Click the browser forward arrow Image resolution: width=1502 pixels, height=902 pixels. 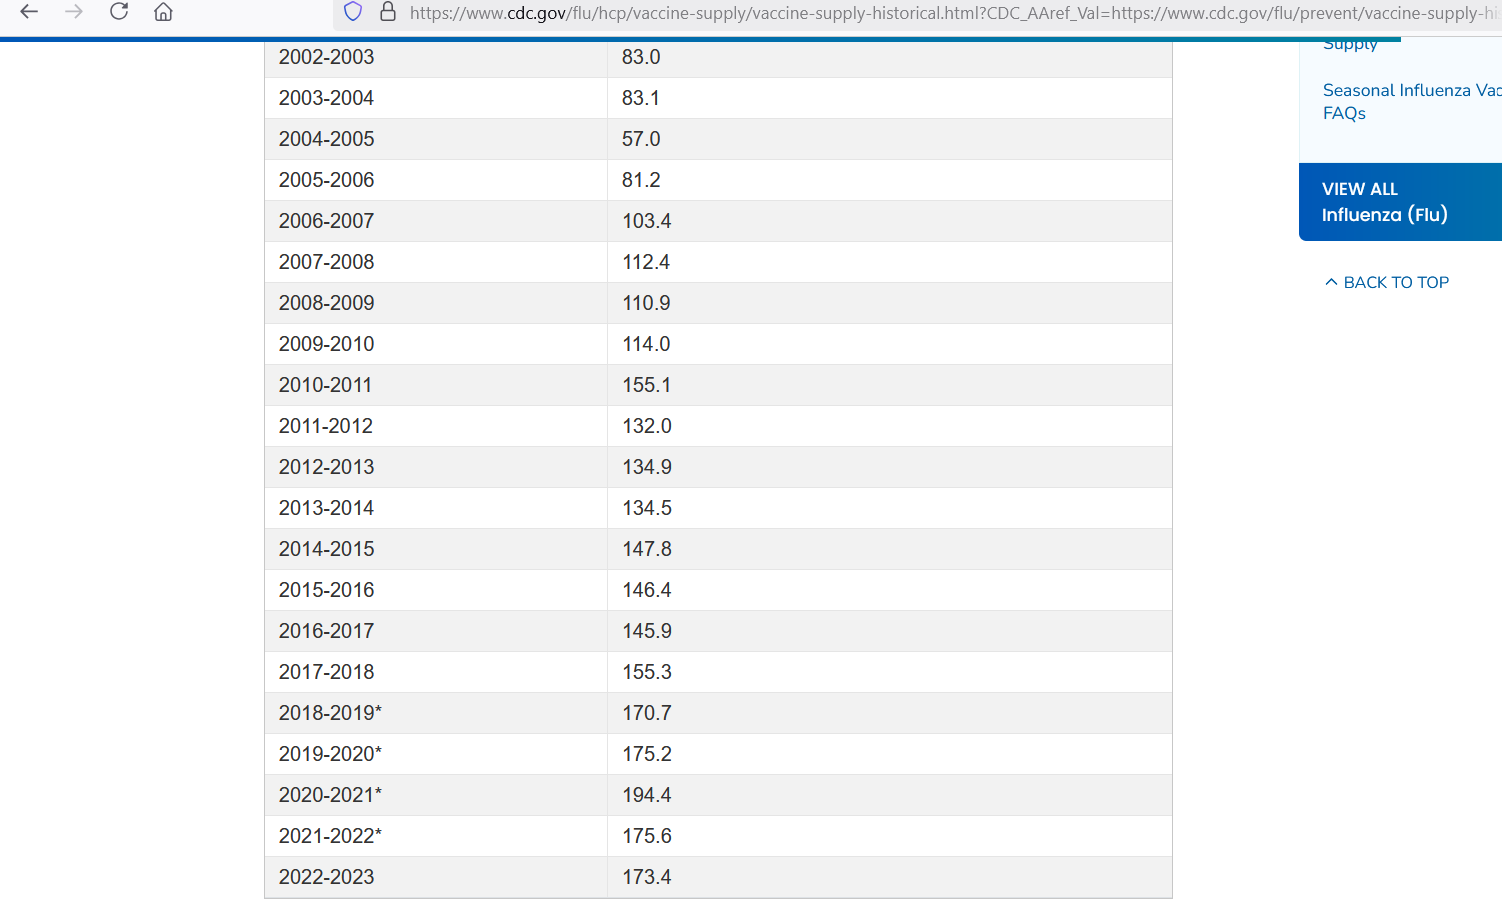point(74,12)
